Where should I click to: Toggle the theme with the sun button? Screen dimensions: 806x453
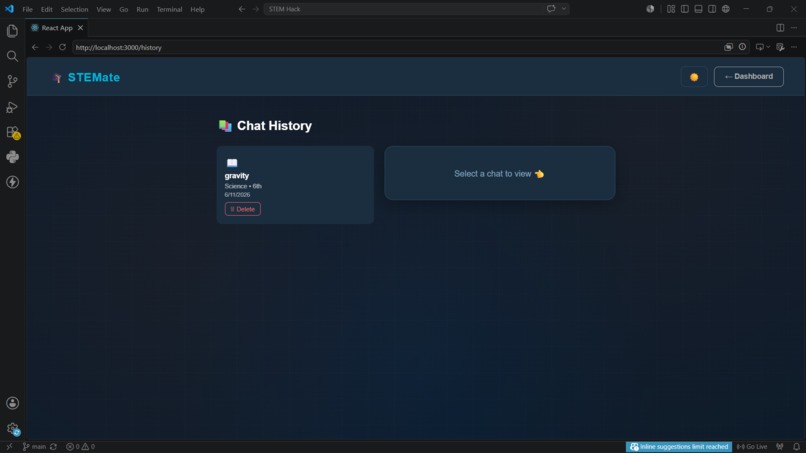pos(694,77)
